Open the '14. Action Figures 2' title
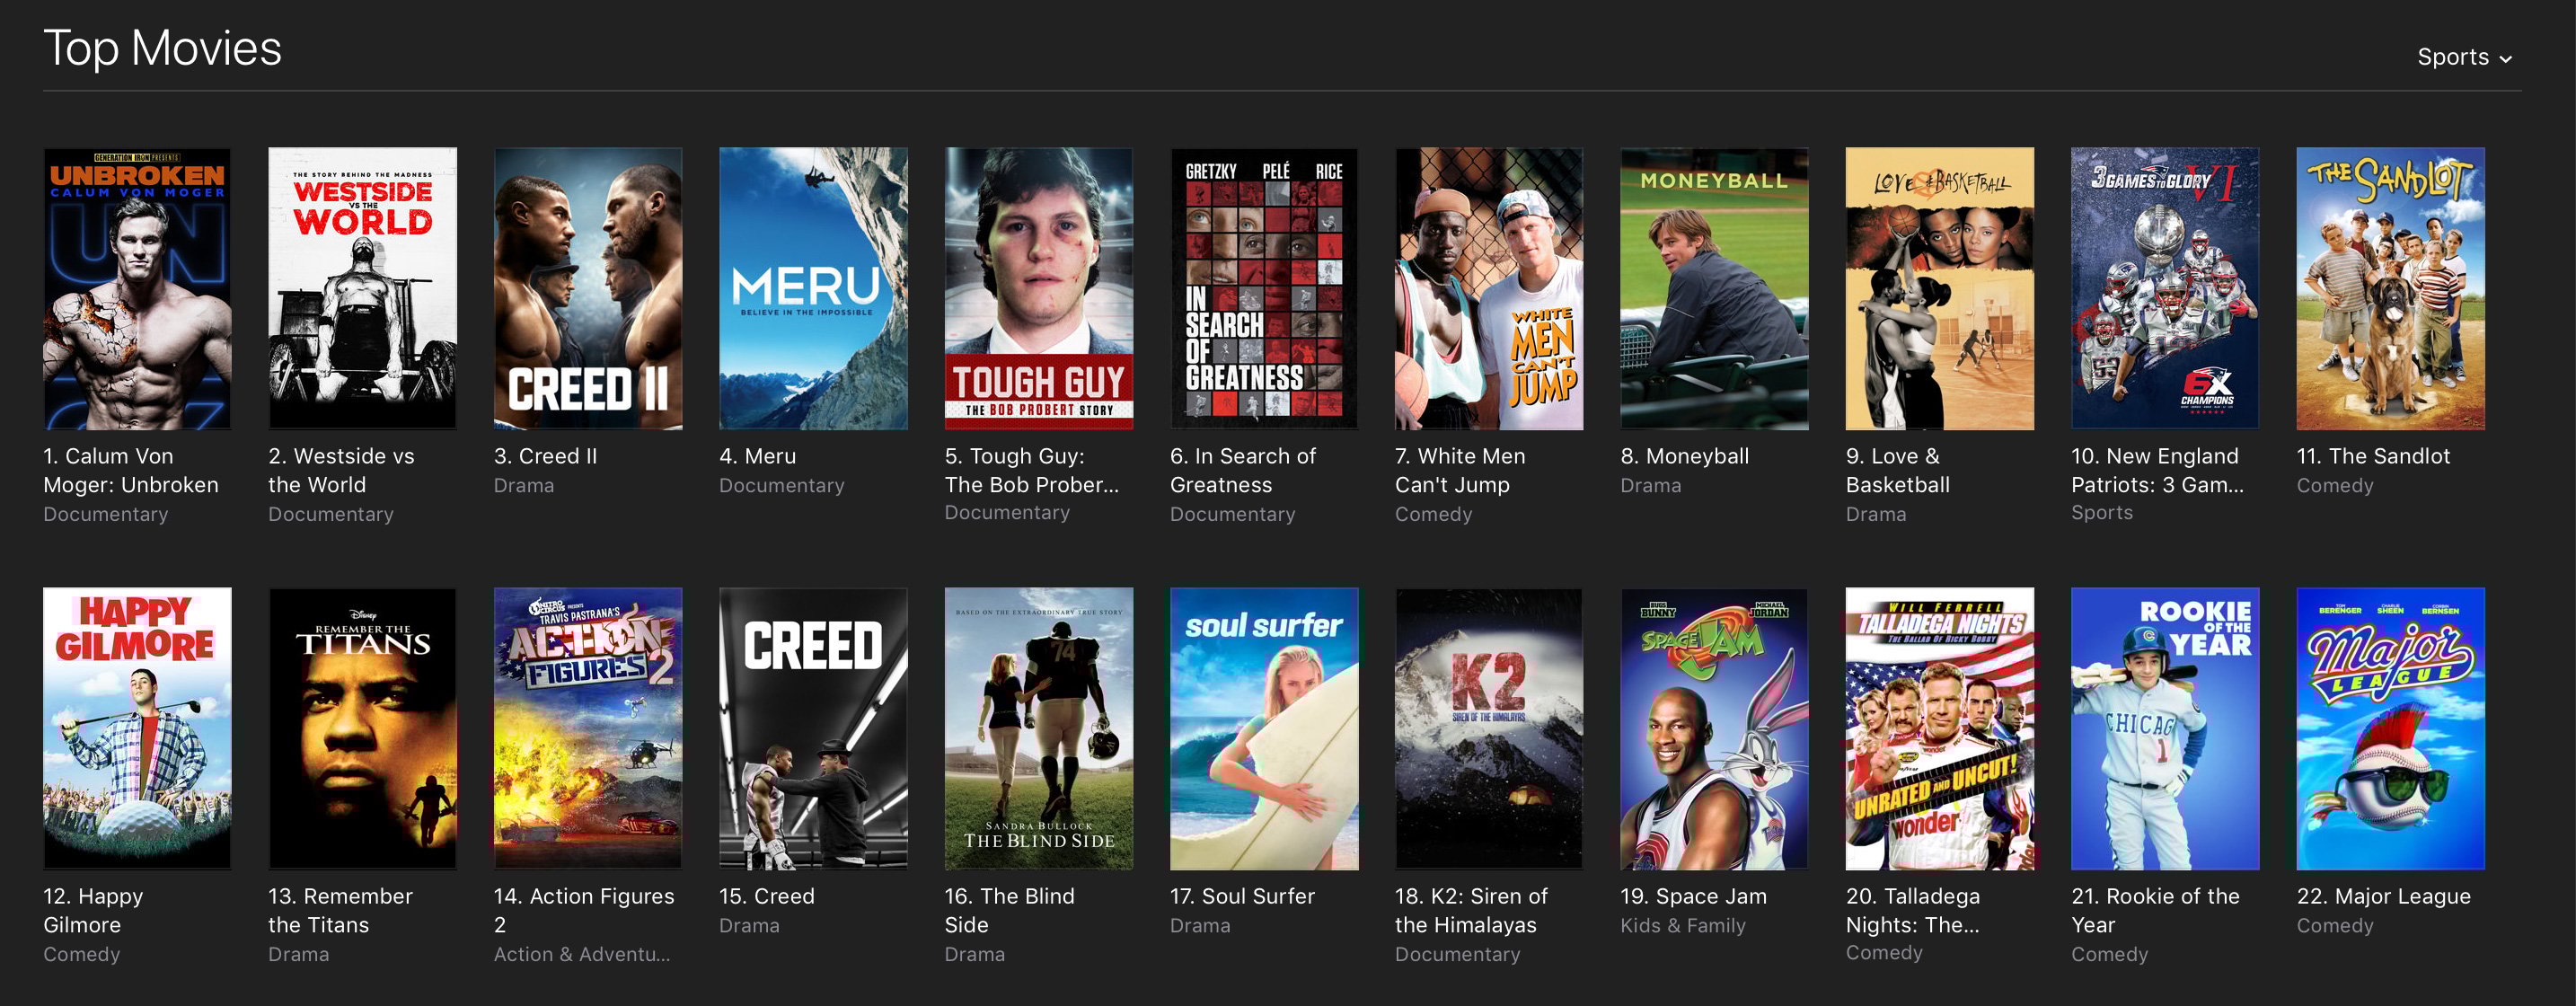 [x=584, y=910]
